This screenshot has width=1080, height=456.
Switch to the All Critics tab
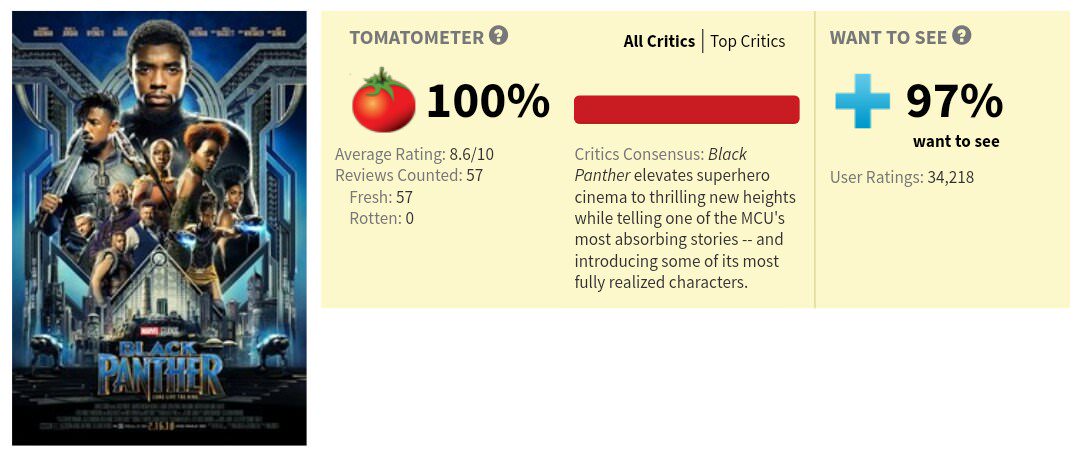coord(659,41)
